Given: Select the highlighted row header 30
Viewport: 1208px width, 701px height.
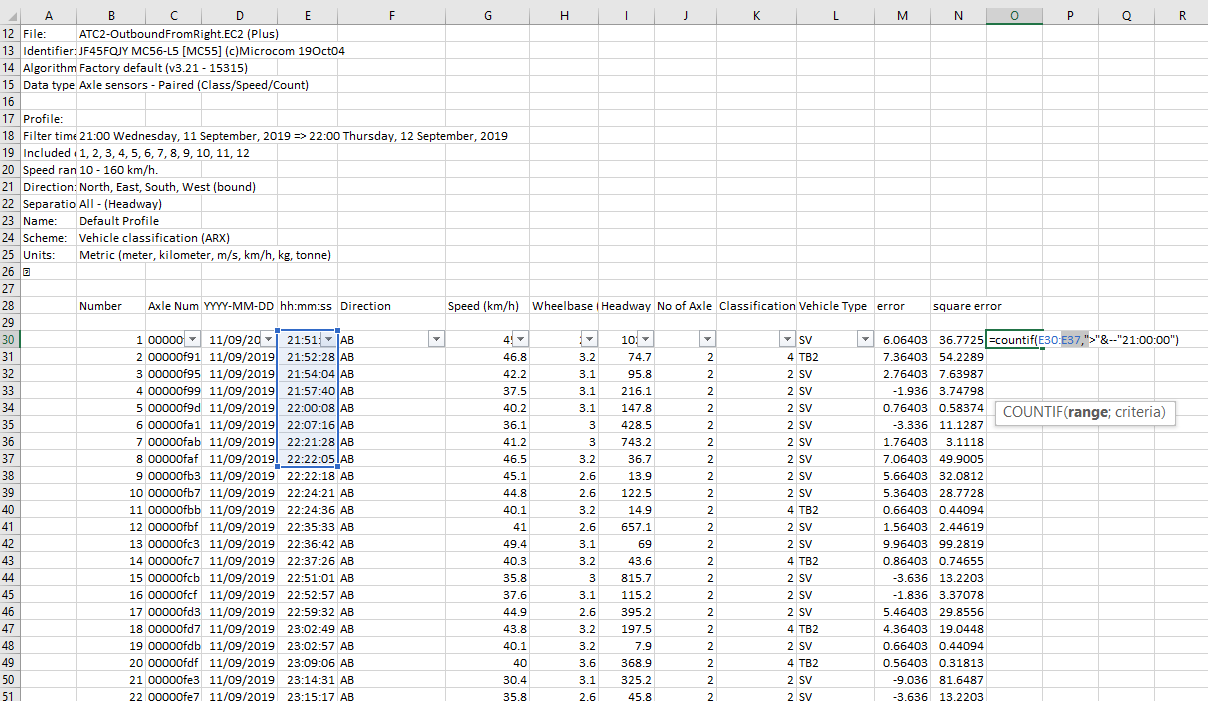Looking at the screenshot, I should (x=9, y=340).
